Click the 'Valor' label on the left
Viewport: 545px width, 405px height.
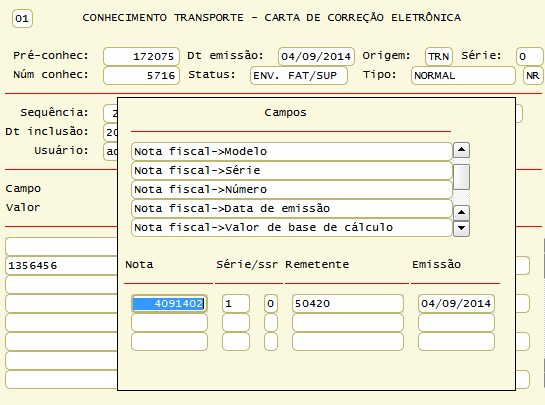23,208
